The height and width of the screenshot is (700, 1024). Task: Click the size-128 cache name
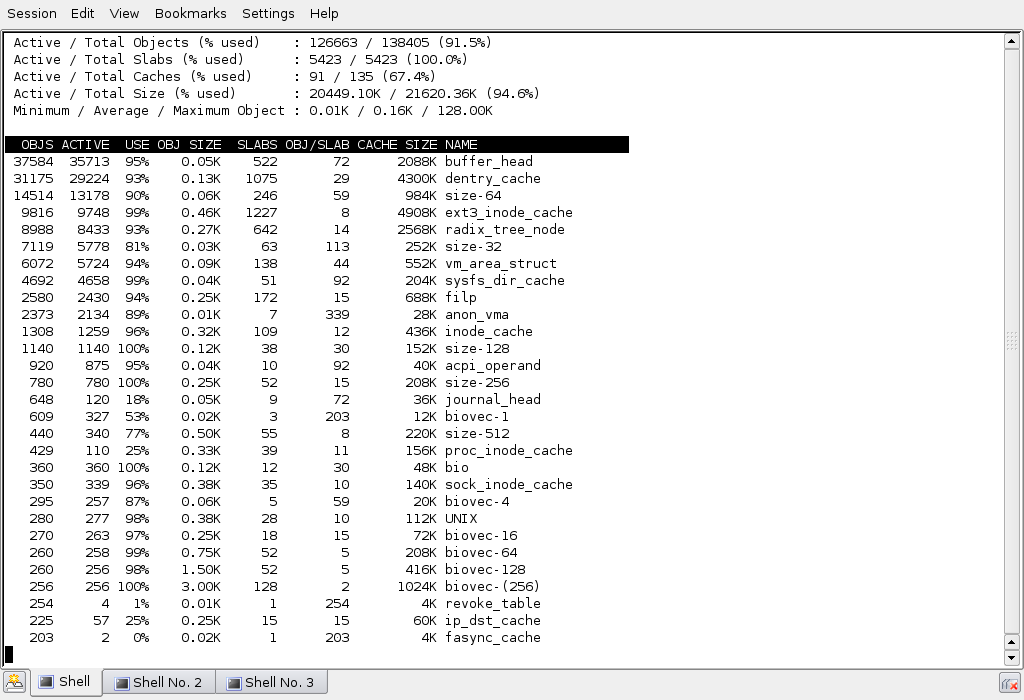[477, 348]
